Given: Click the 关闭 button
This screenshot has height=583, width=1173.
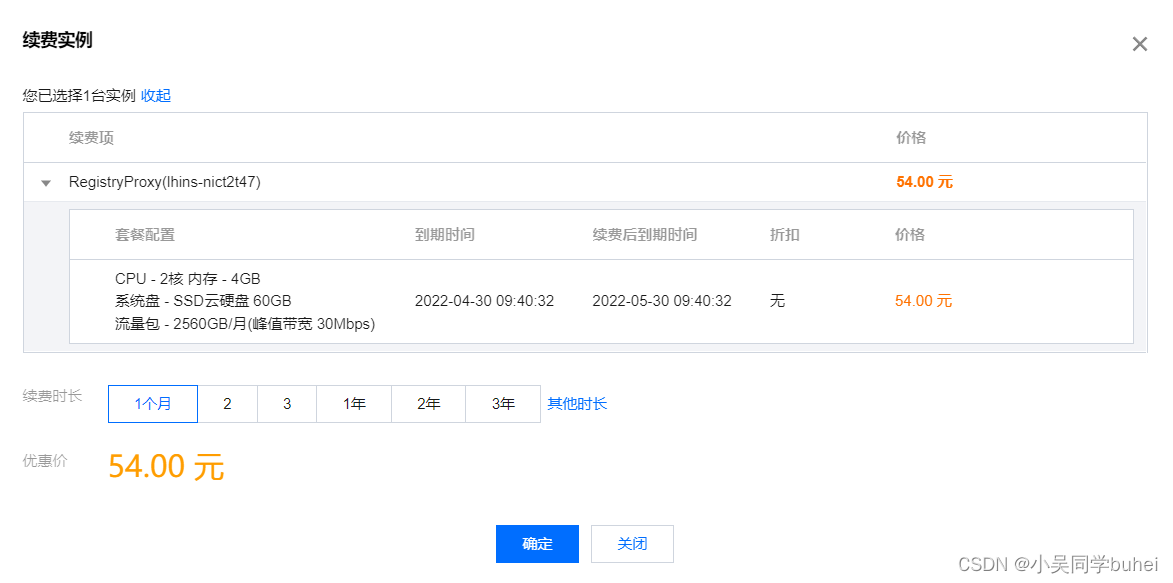Looking at the screenshot, I should tap(632, 544).
